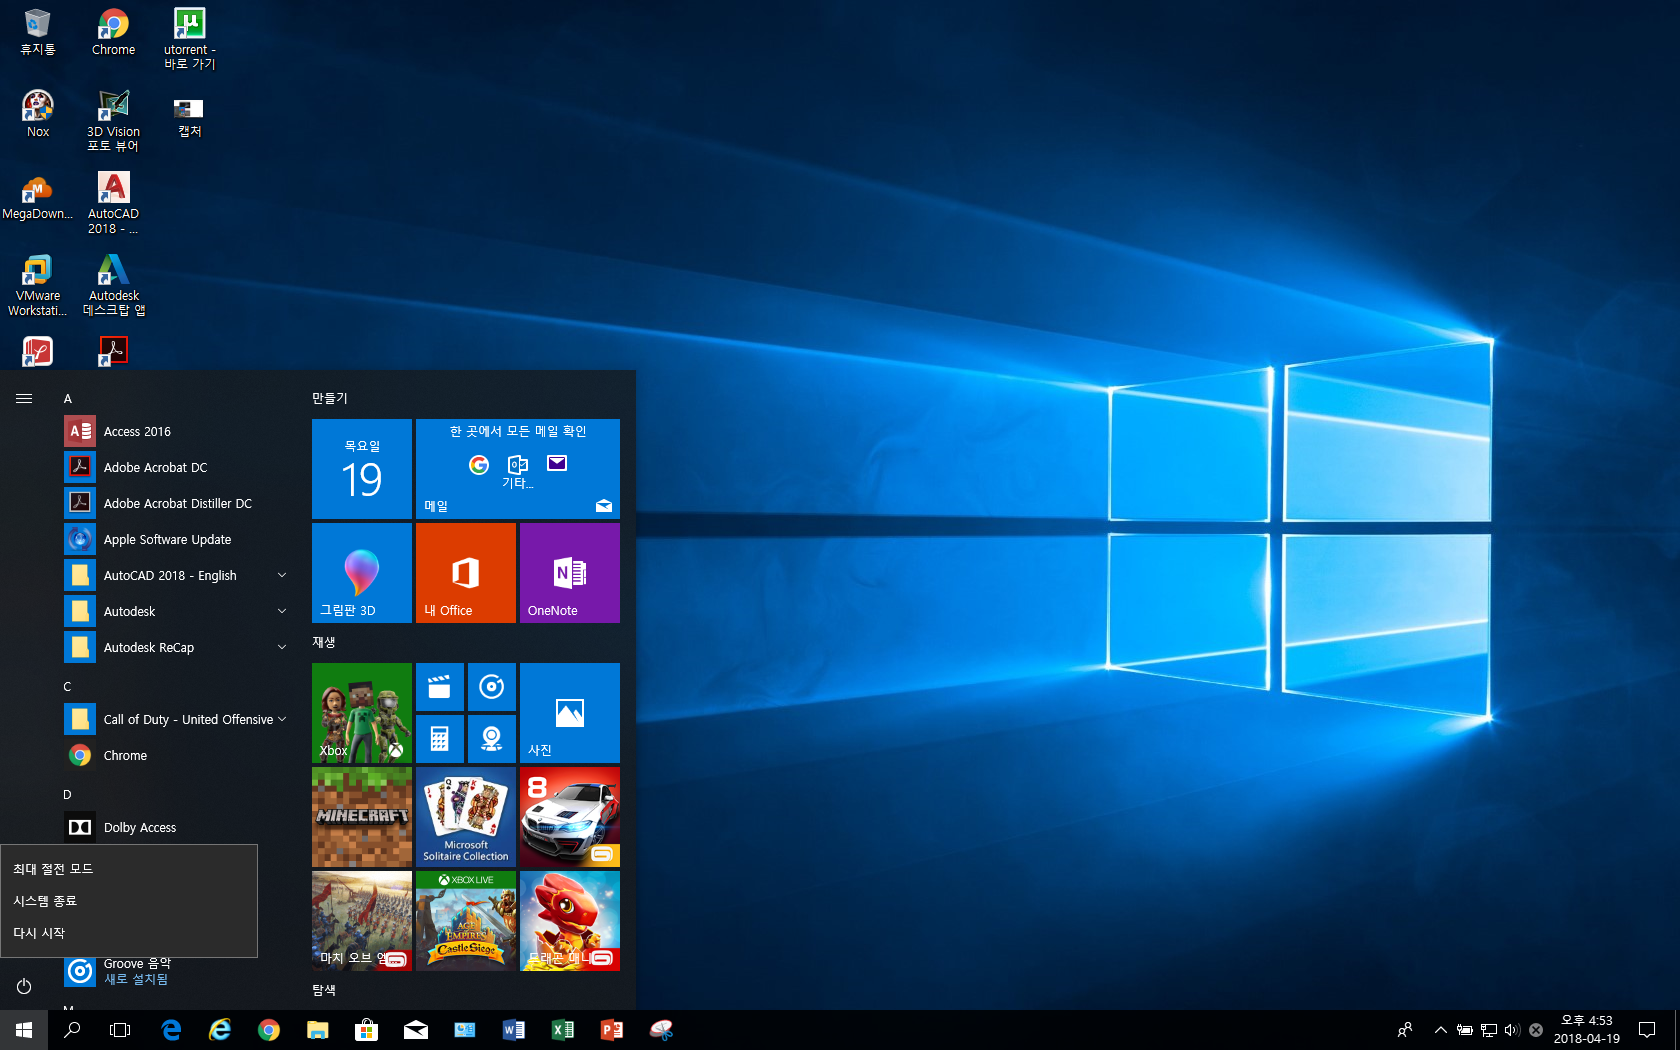Select 다시 시작 from power menu
The height and width of the screenshot is (1050, 1680).
coord(39,933)
